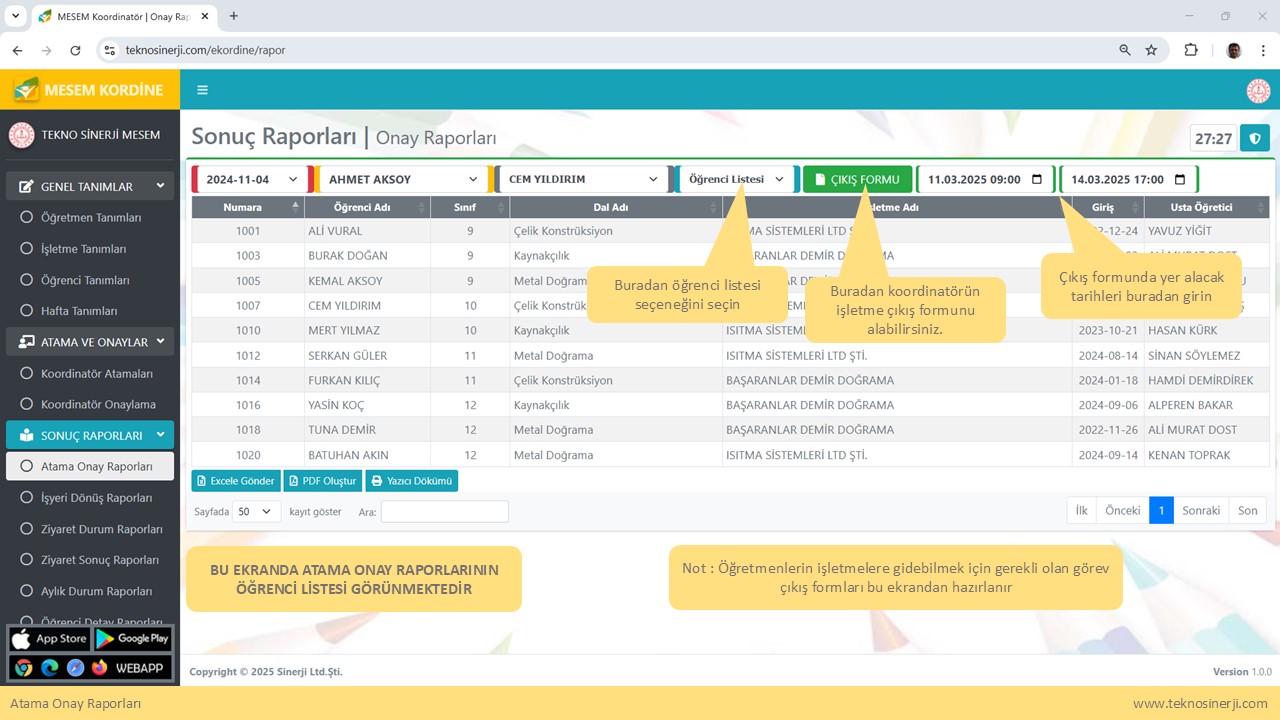Click the shield icon next to timer
The height and width of the screenshot is (720, 1280).
pos(1255,138)
